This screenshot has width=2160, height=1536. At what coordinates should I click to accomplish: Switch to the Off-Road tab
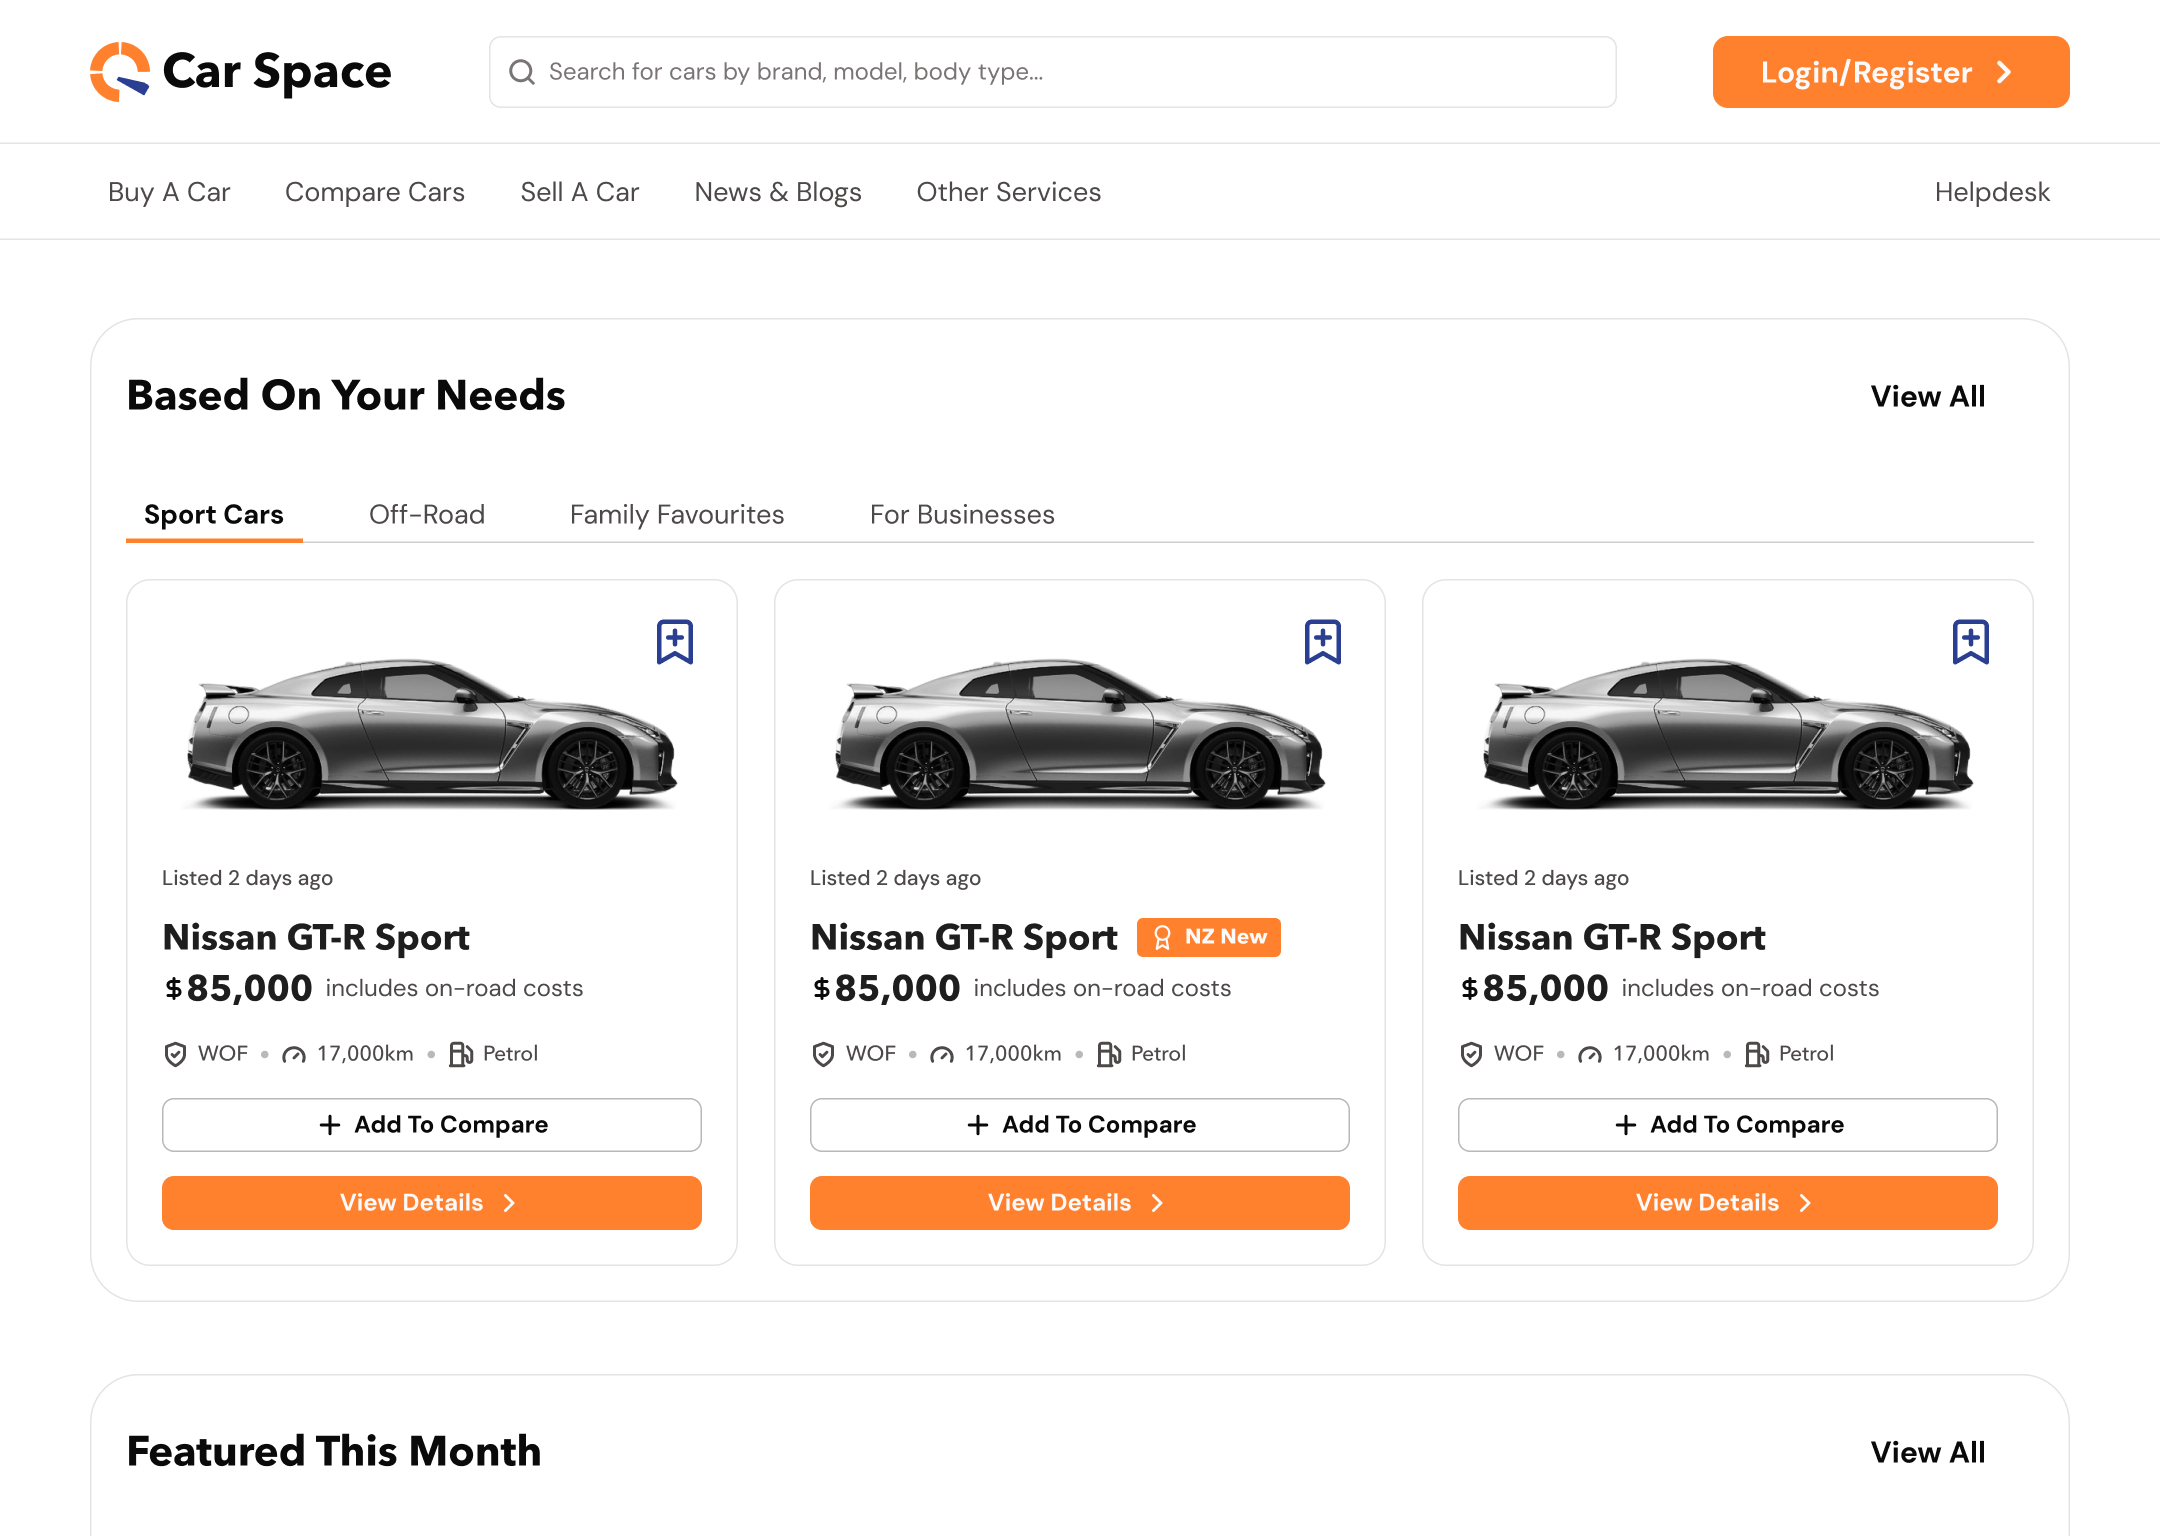click(427, 515)
